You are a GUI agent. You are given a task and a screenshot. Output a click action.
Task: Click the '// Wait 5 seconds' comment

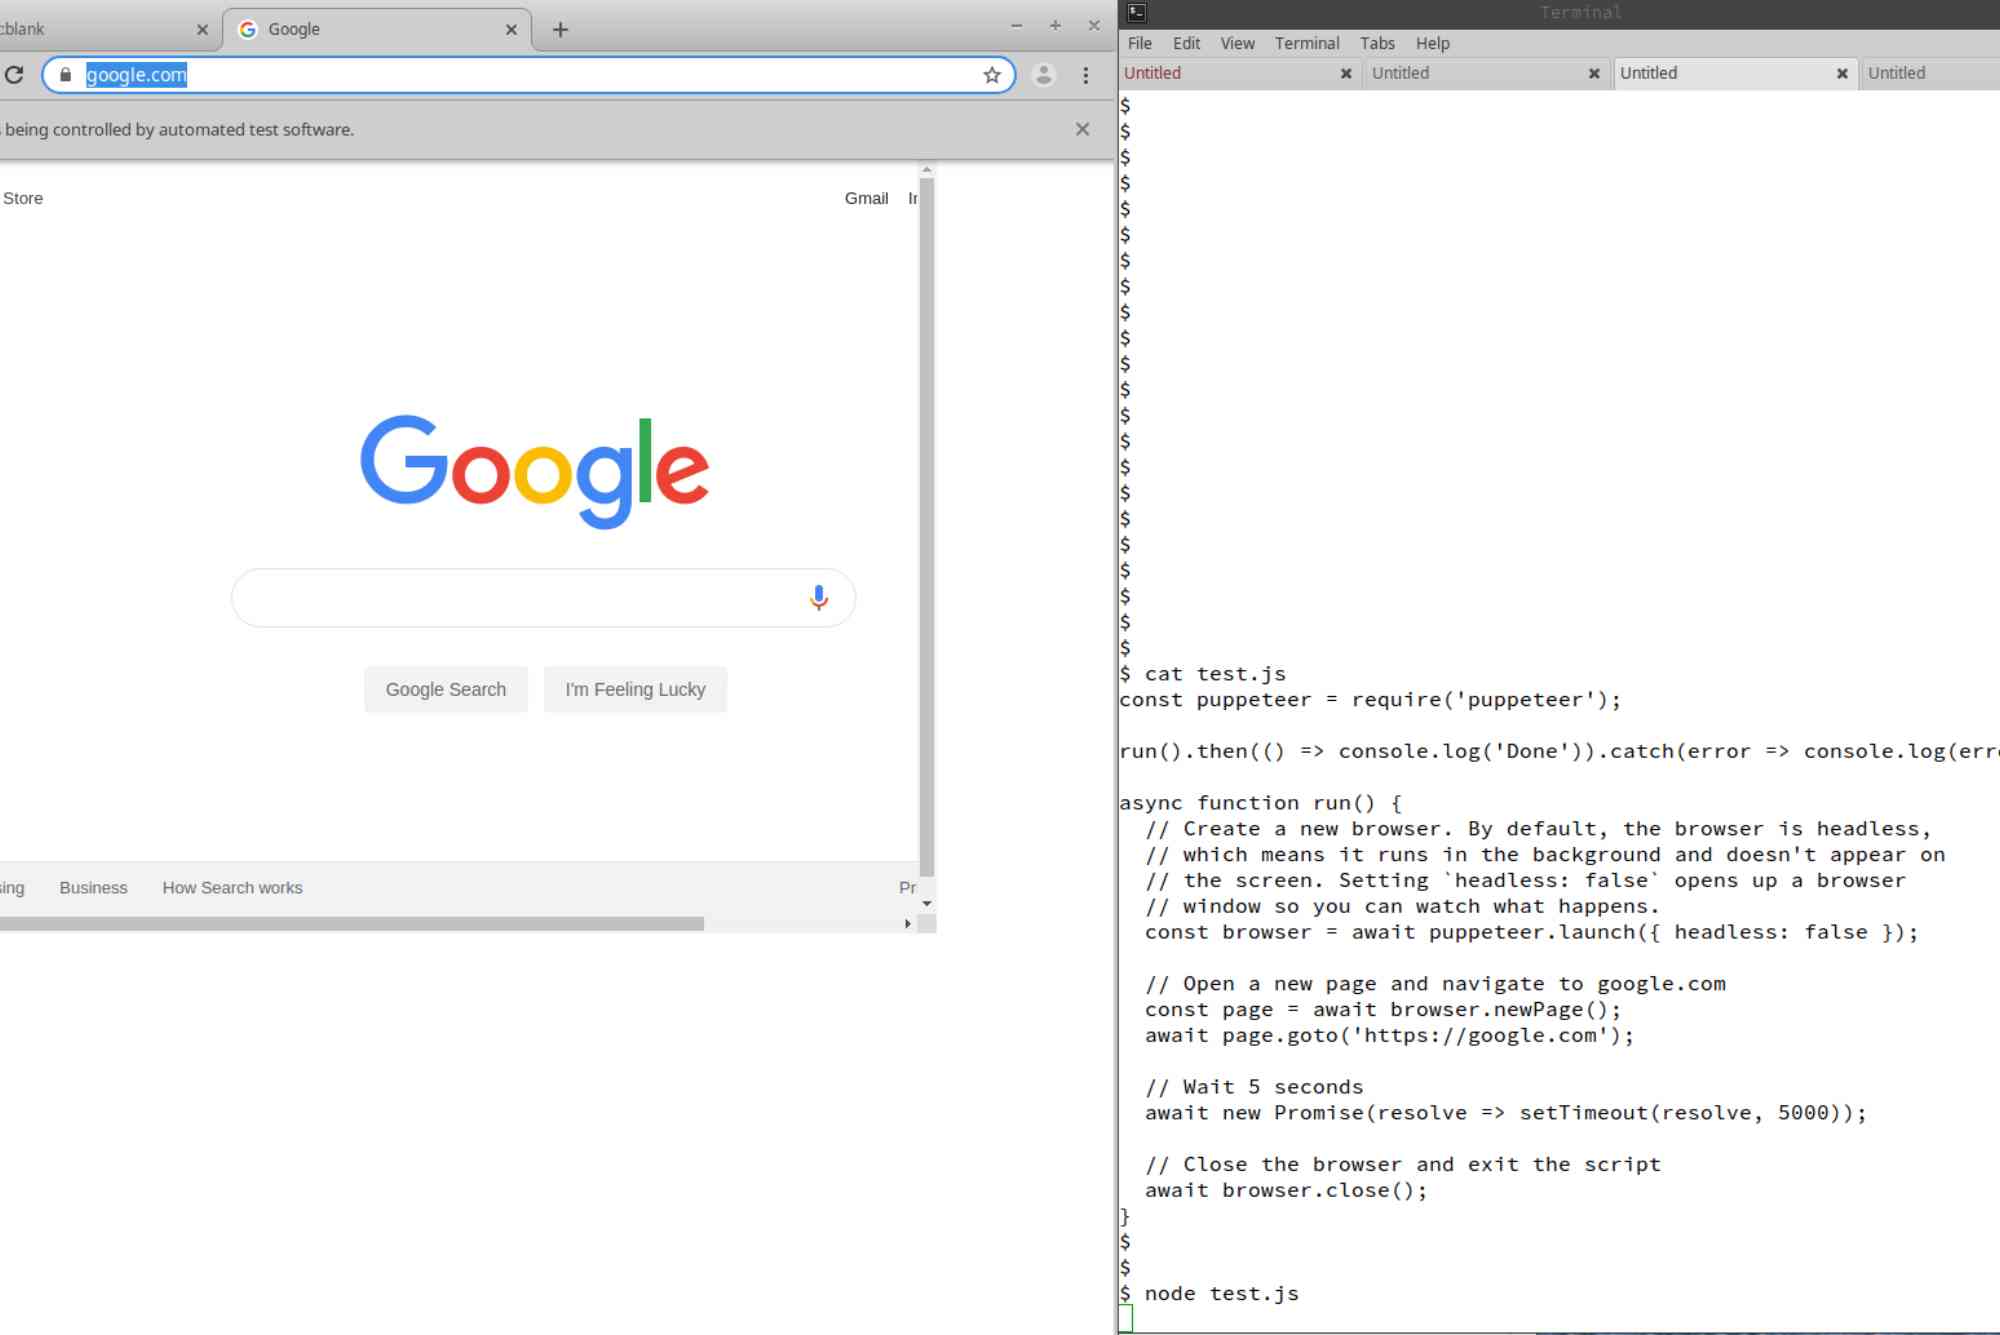pos(1254,1087)
